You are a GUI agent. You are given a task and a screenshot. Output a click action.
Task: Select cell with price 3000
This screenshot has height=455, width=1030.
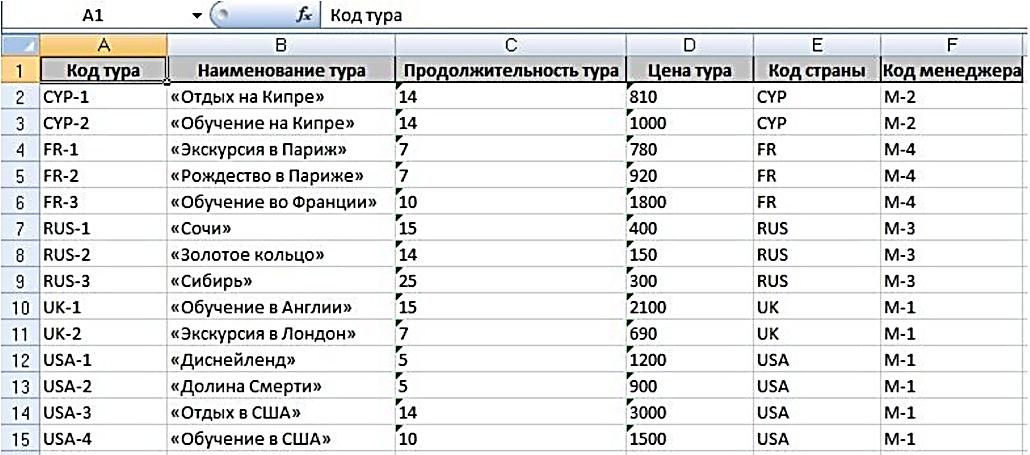point(690,412)
